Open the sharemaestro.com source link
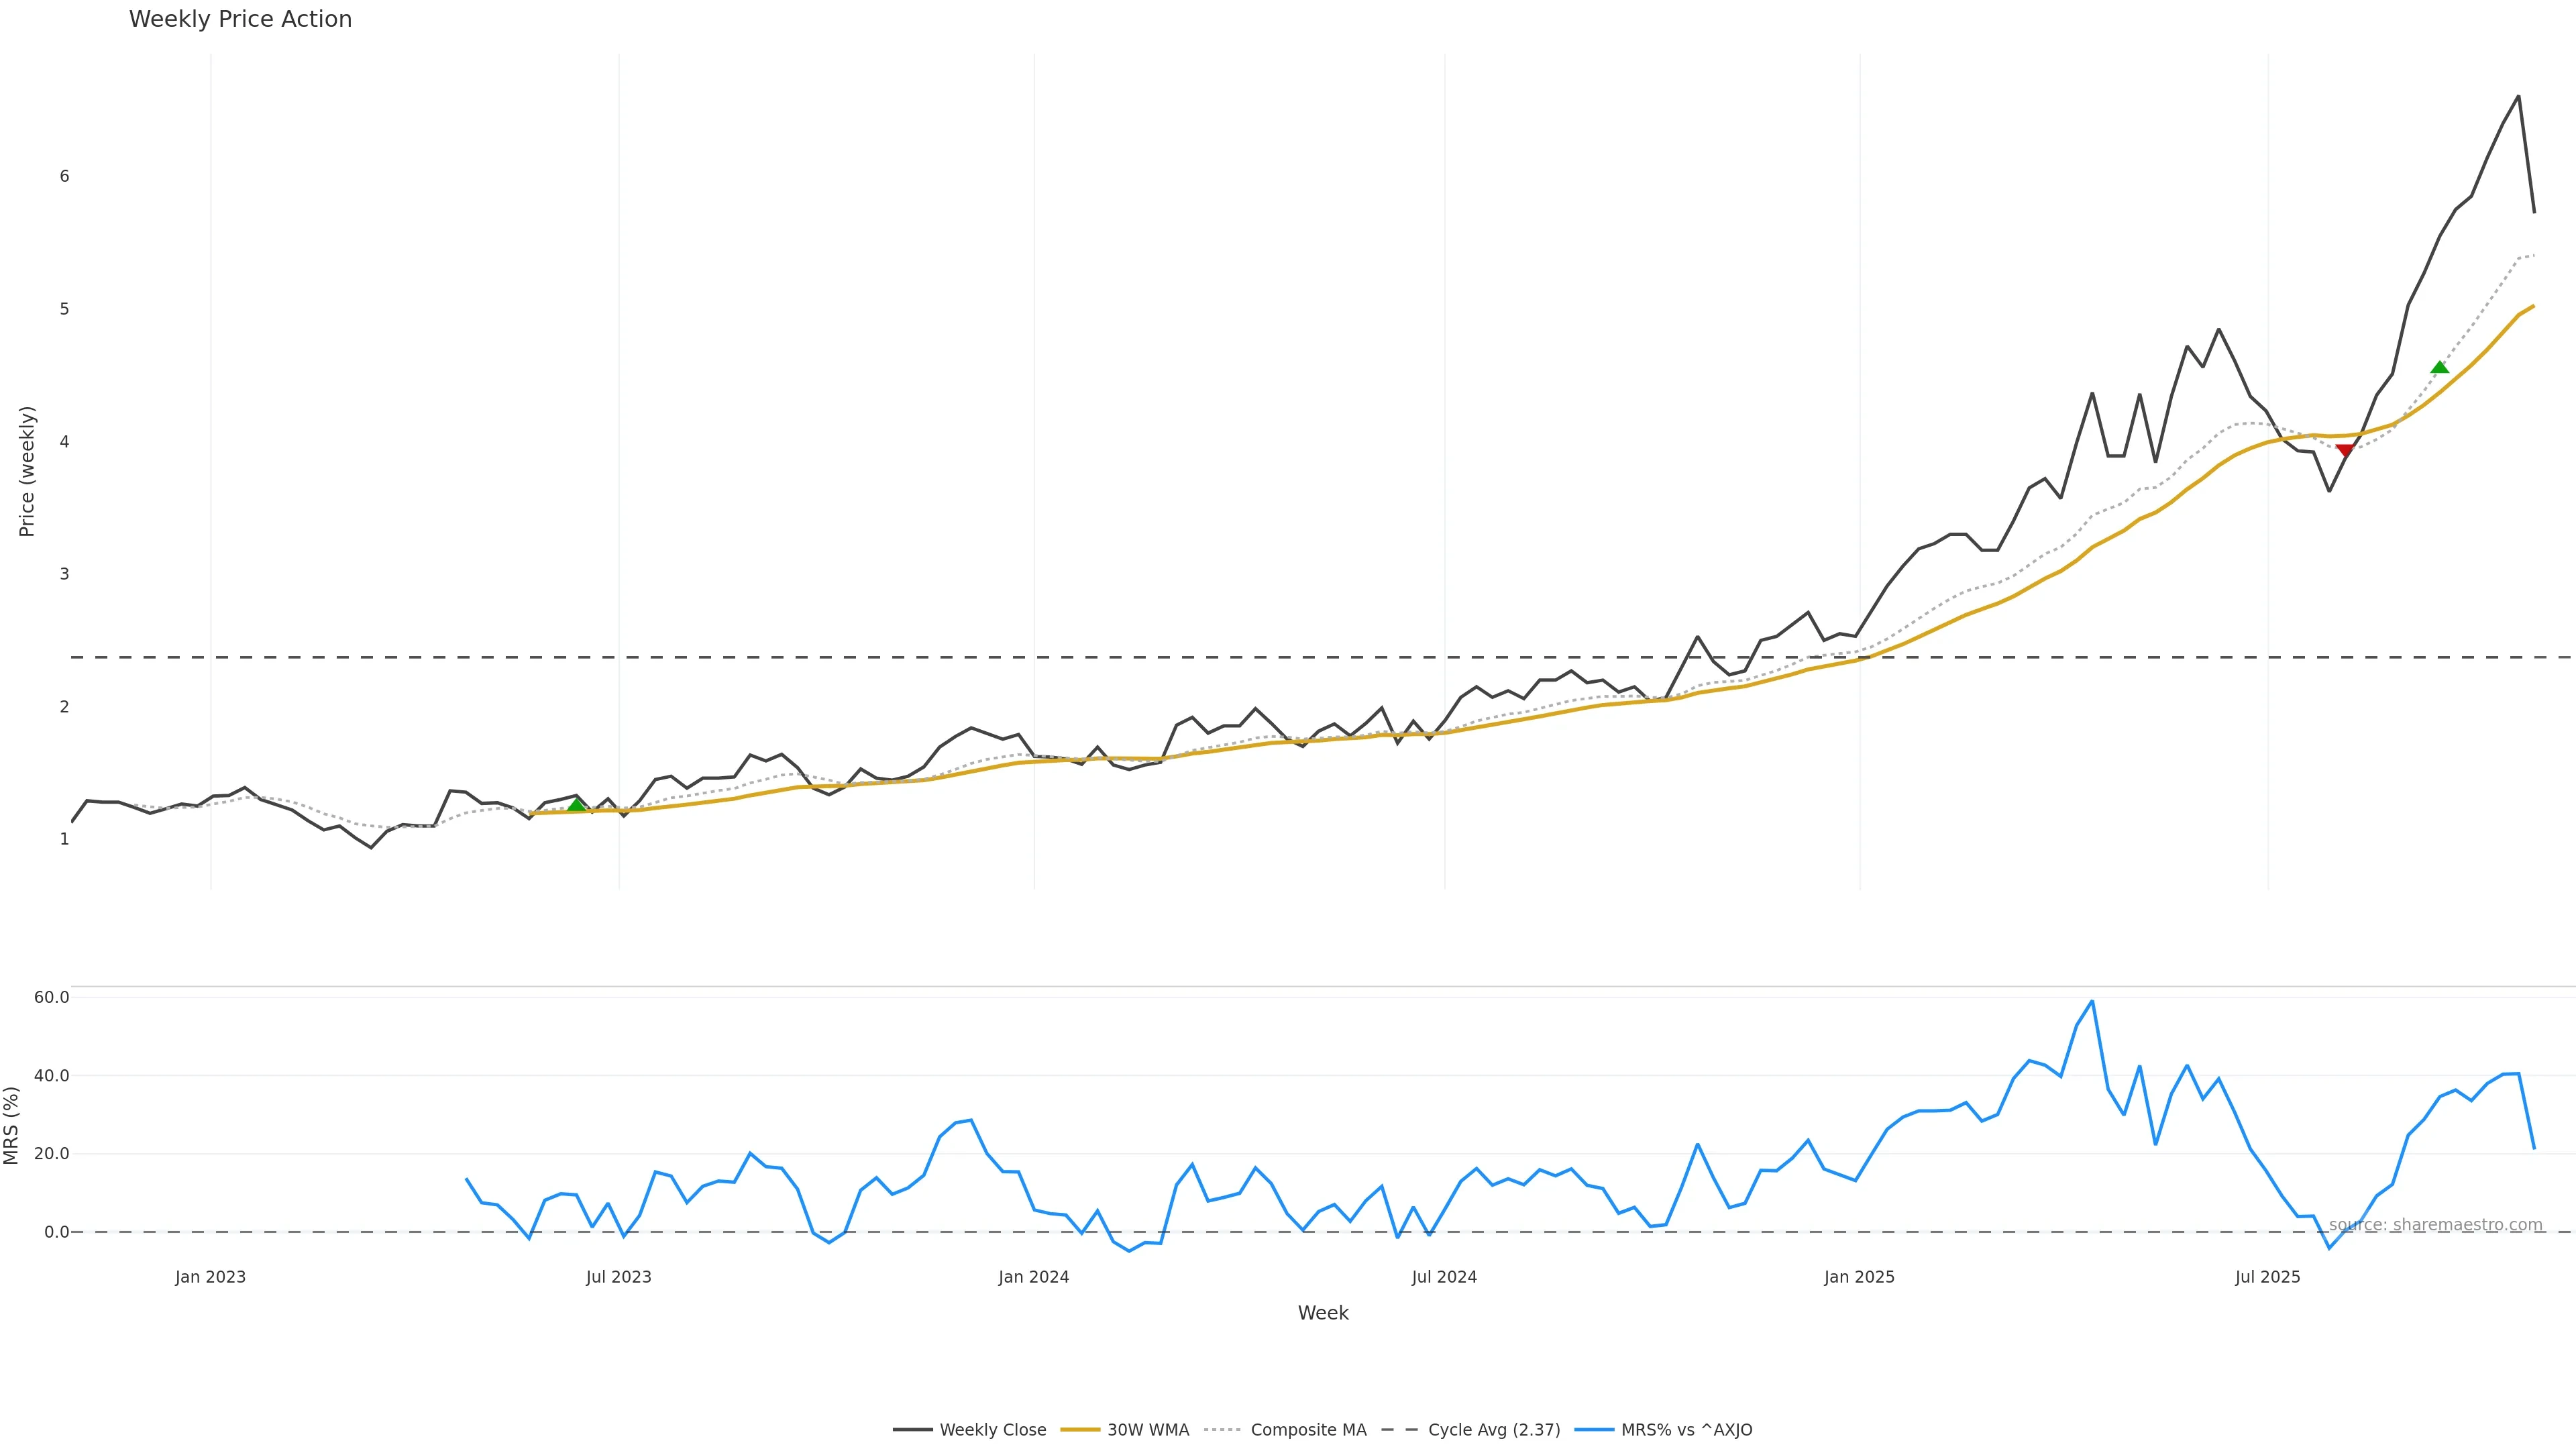The height and width of the screenshot is (1449, 2576). pos(2435,1225)
